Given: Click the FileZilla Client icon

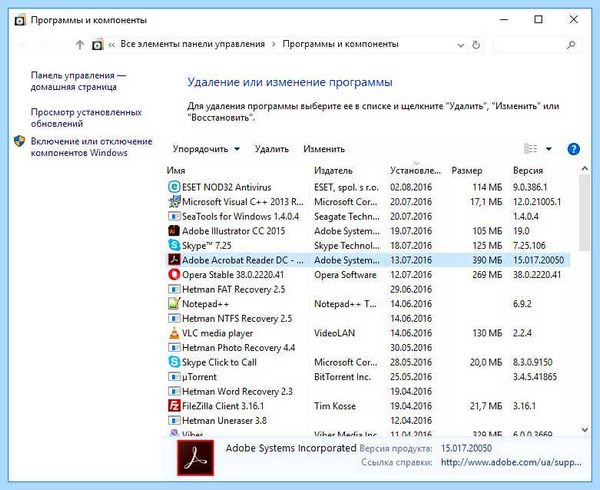Looking at the screenshot, I should pyautogui.click(x=174, y=406).
